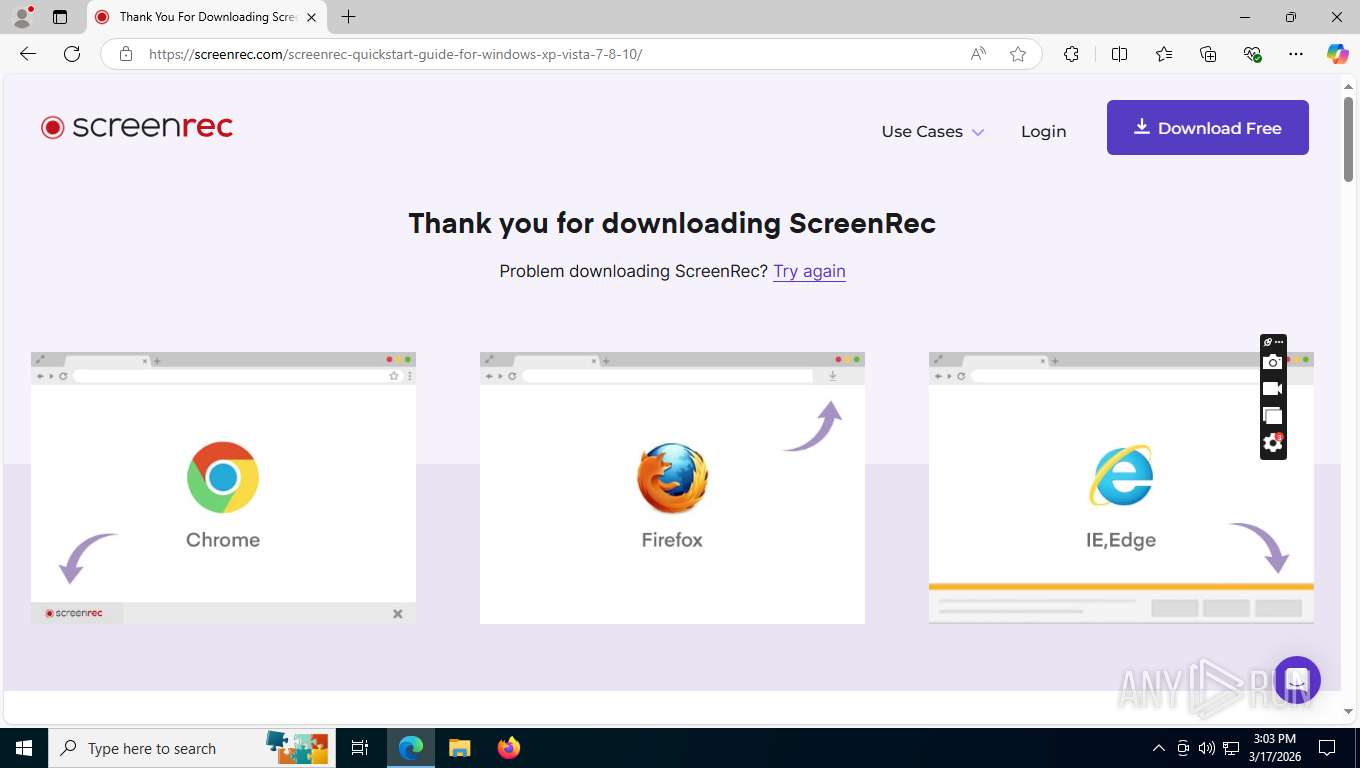Open Browser essentials heart icon
The image size is (1360, 768).
1252,54
